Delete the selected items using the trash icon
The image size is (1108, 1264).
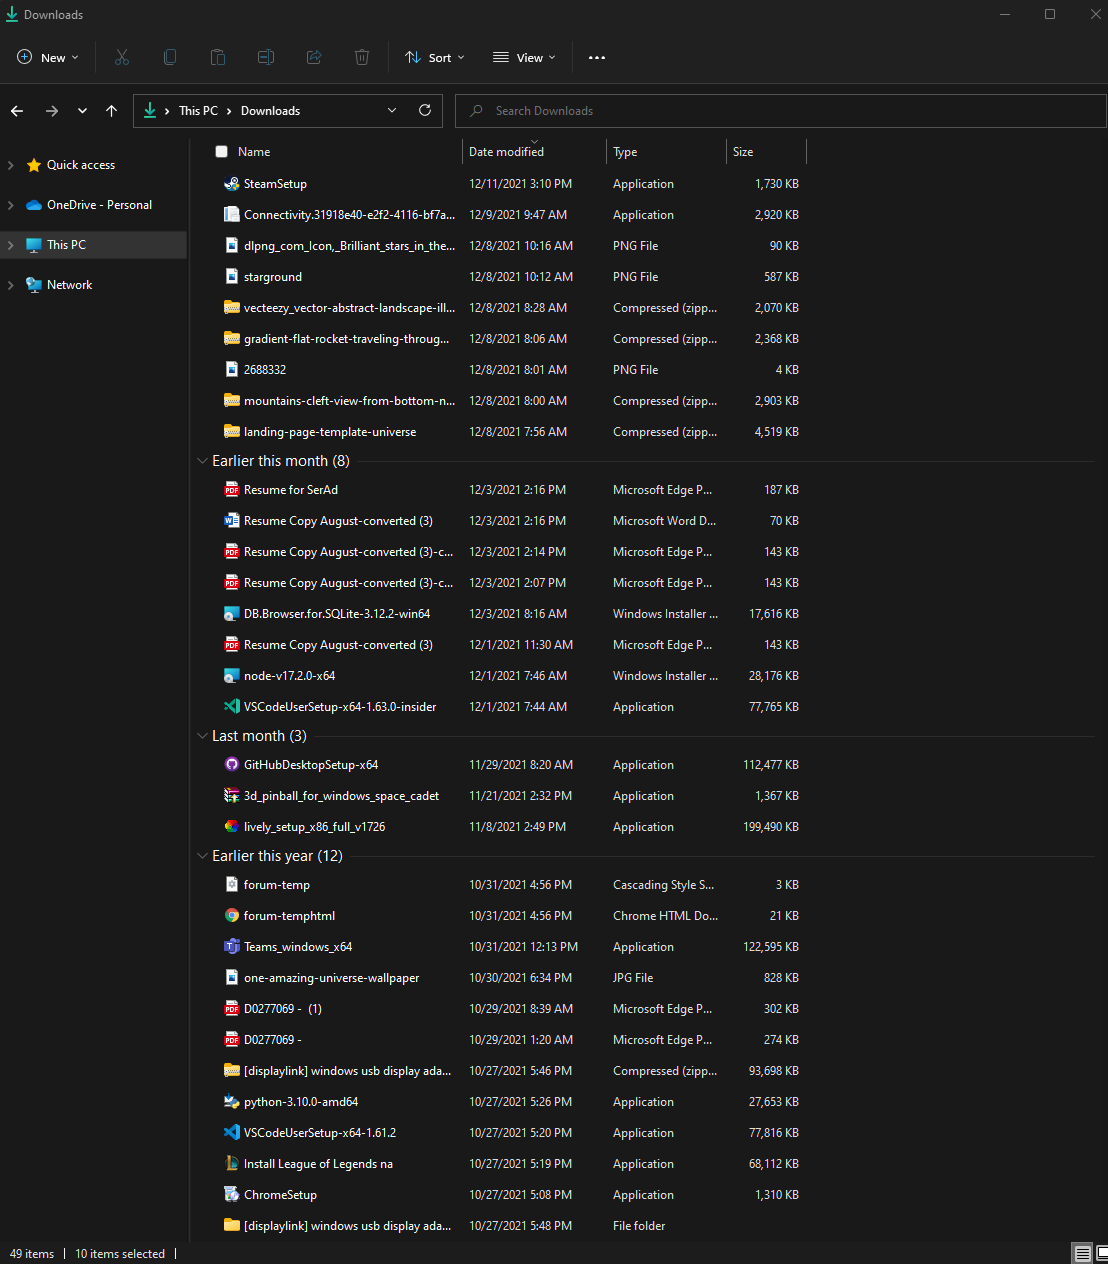point(361,57)
